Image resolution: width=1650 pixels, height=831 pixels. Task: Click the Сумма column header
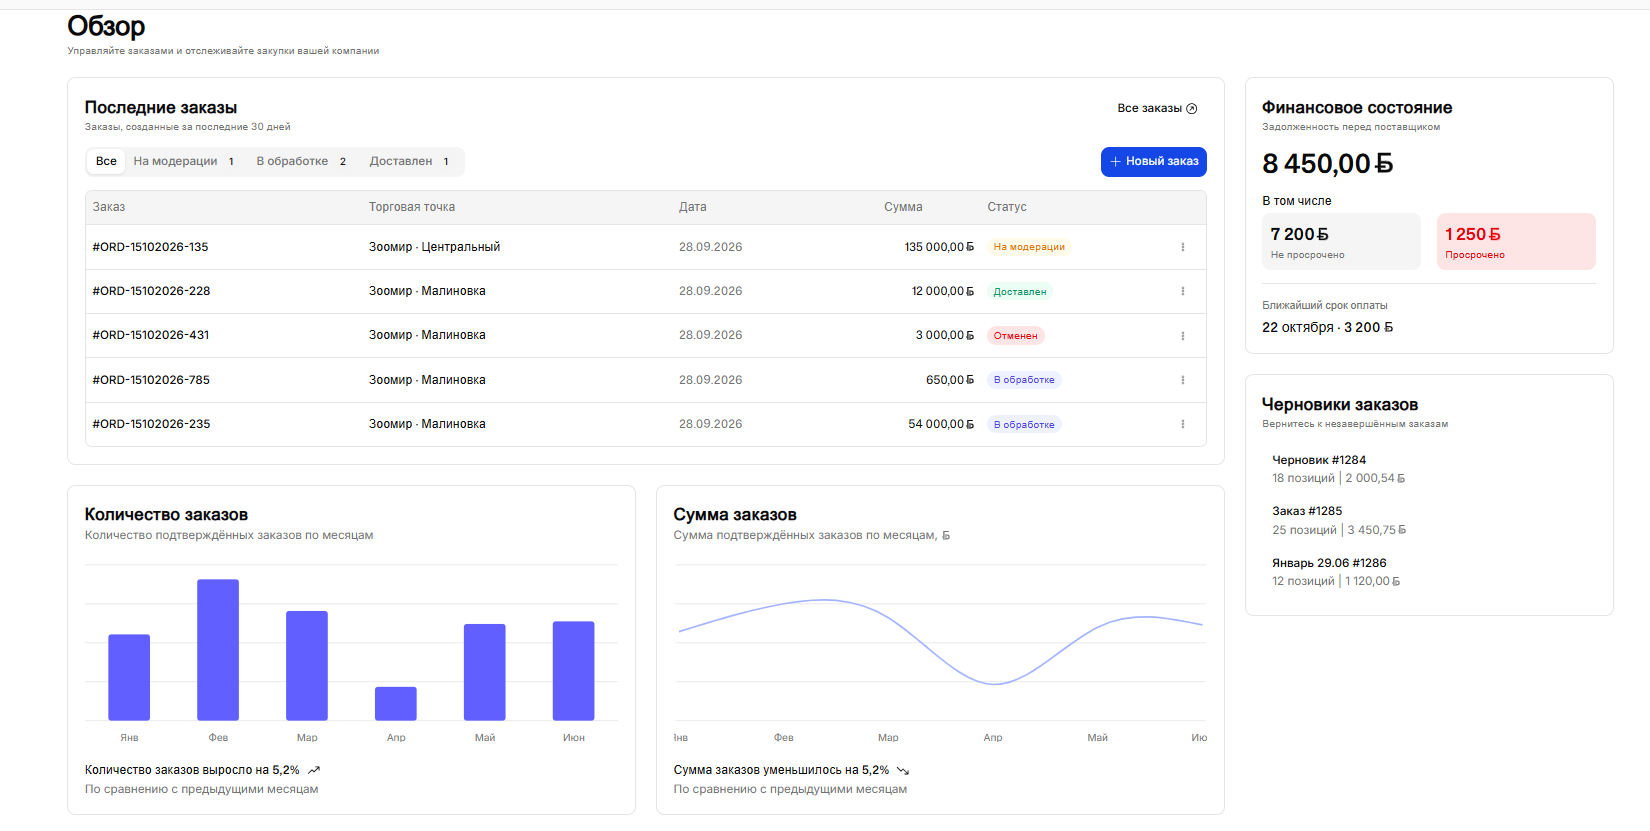point(903,207)
